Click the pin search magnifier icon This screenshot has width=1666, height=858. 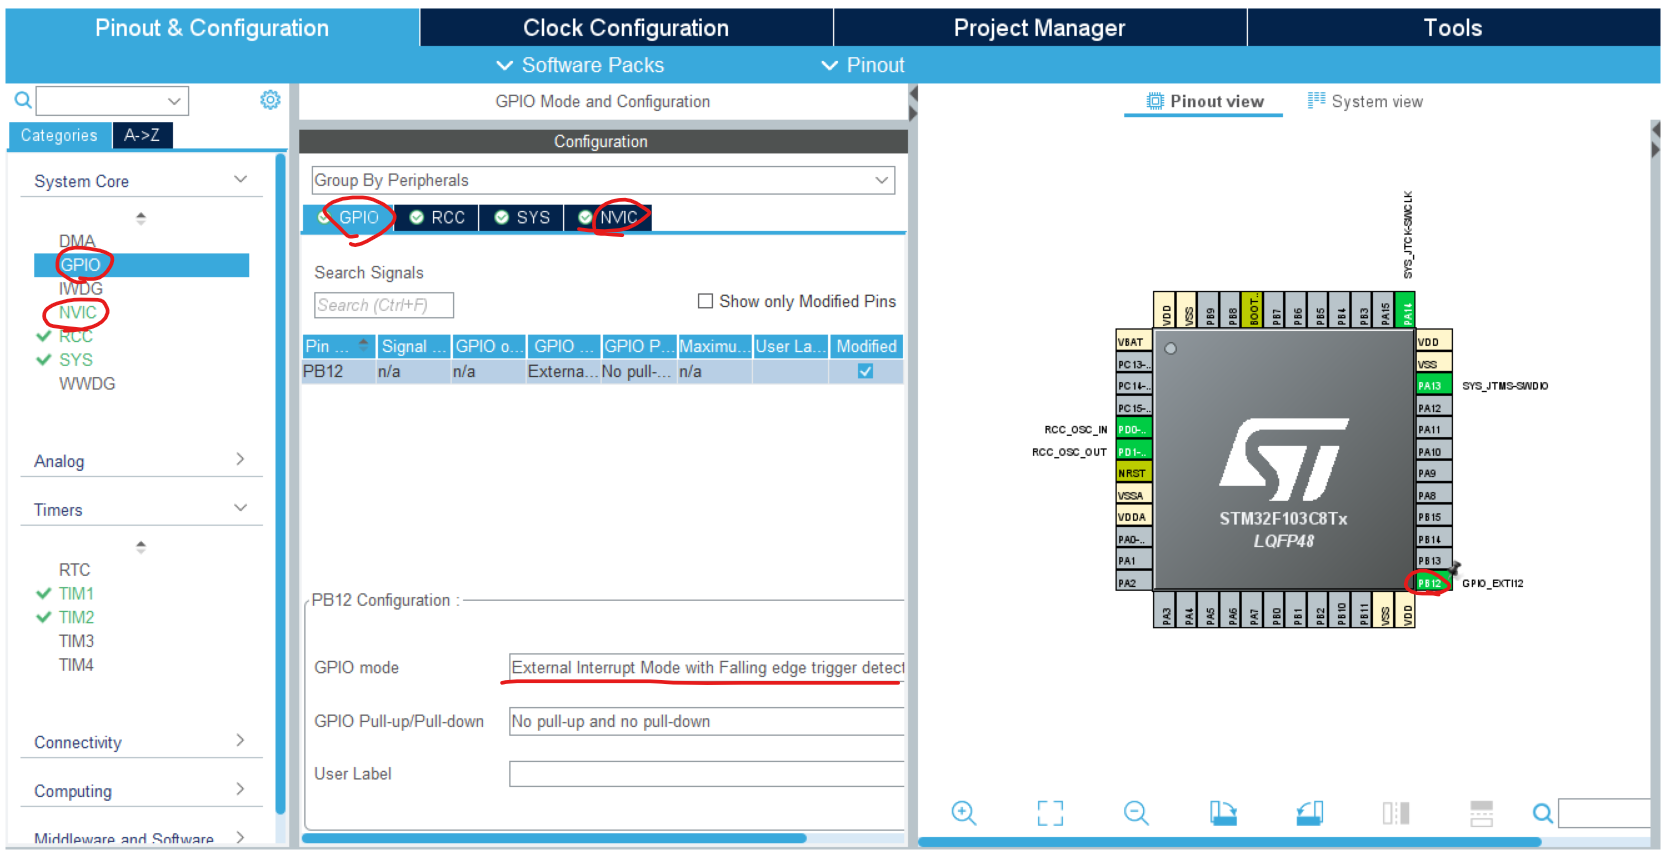(x=1543, y=813)
